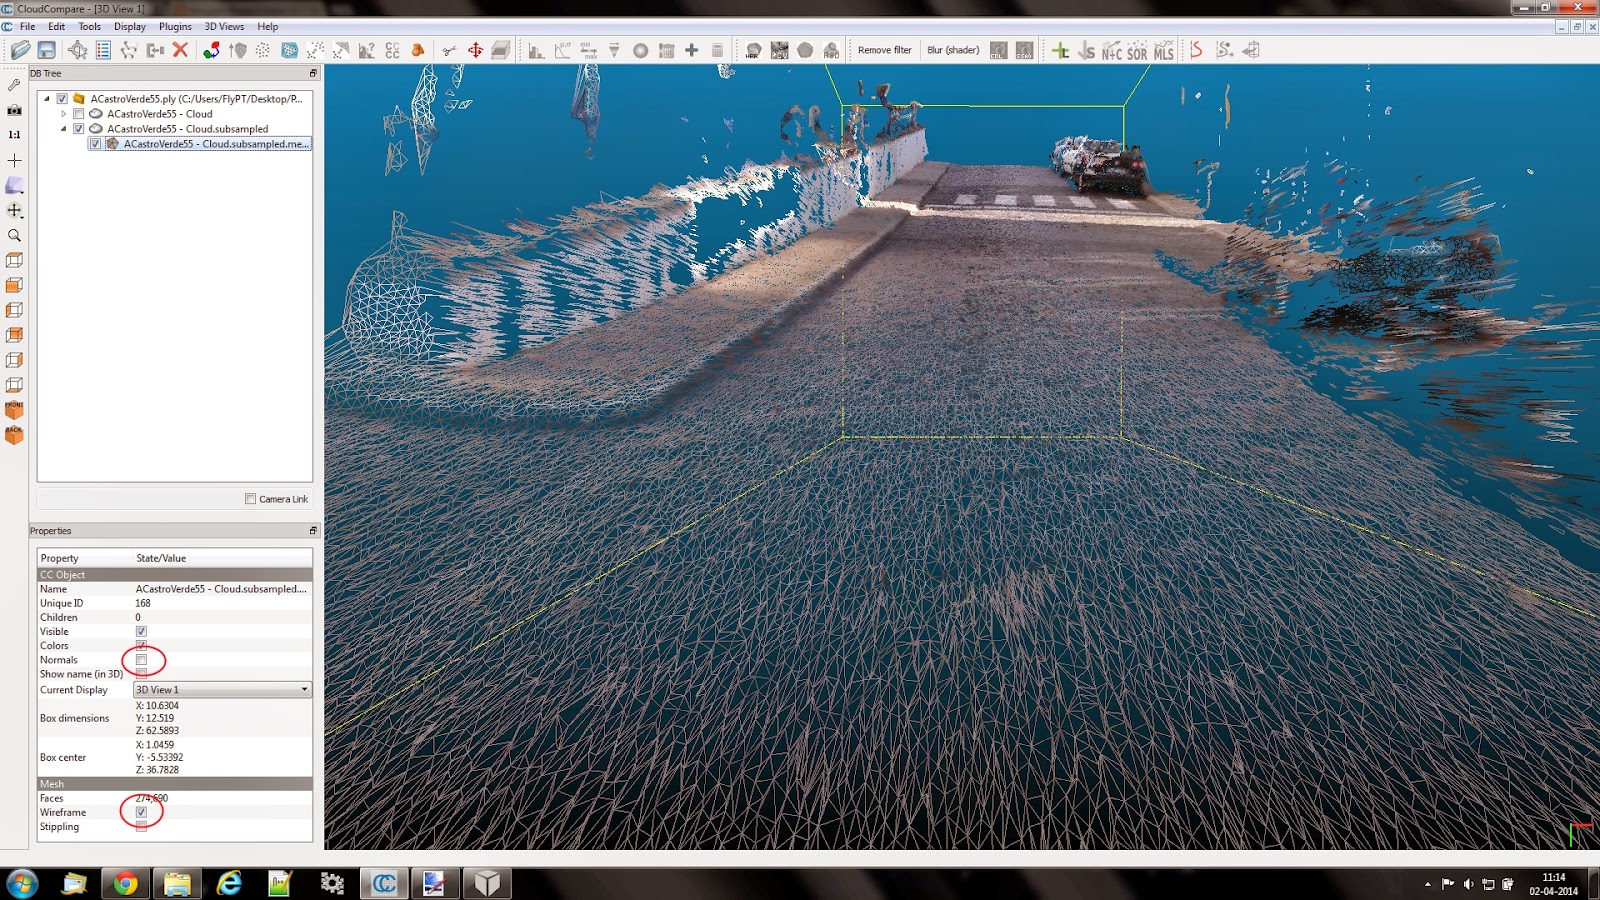Click the Faces value 274,690
Image resolution: width=1600 pixels, height=900 pixels.
(x=152, y=798)
